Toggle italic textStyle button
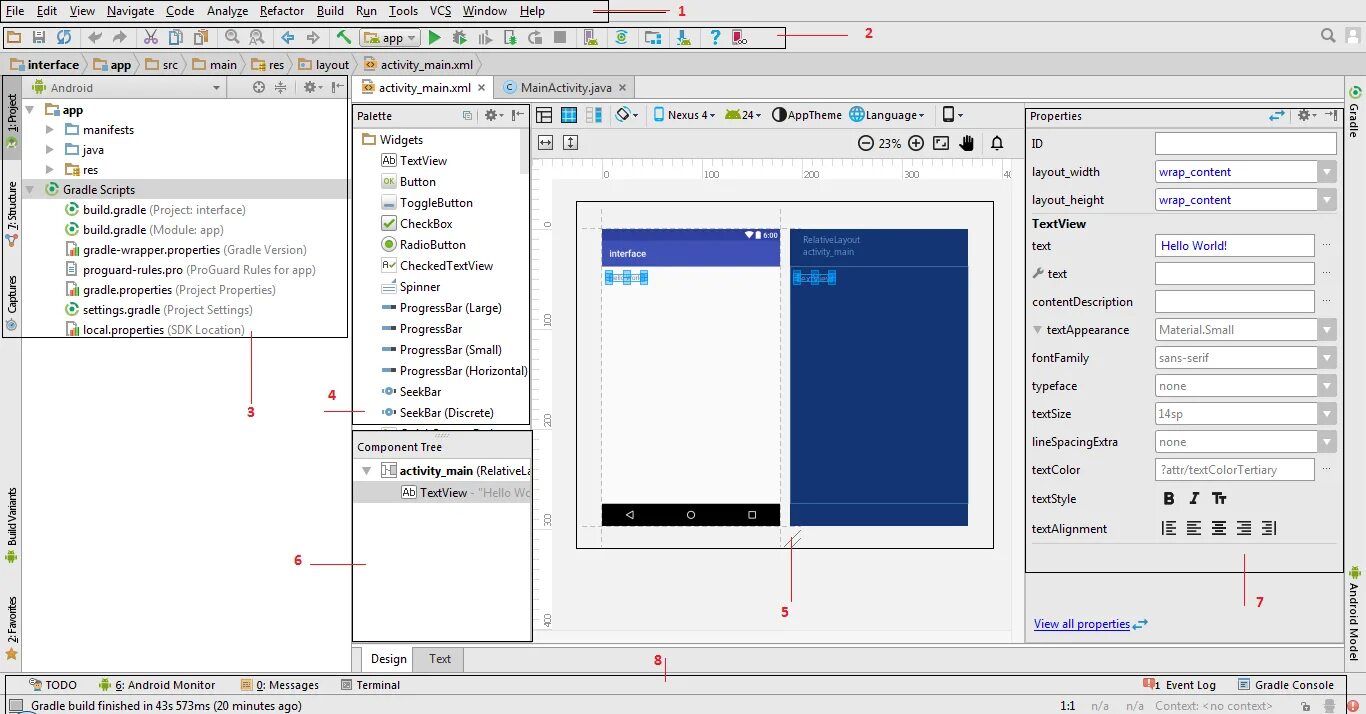This screenshot has width=1366, height=714. tap(1194, 498)
